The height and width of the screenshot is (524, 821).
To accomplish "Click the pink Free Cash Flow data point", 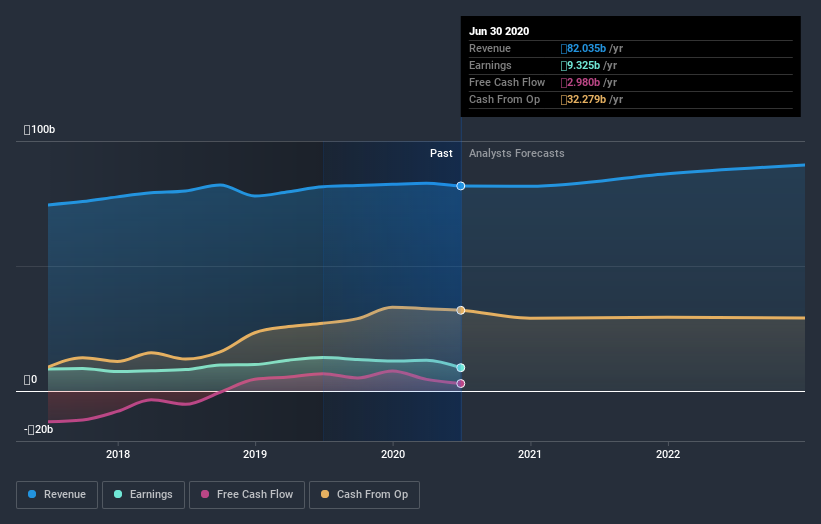I will pyautogui.click(x=461, y=384).
